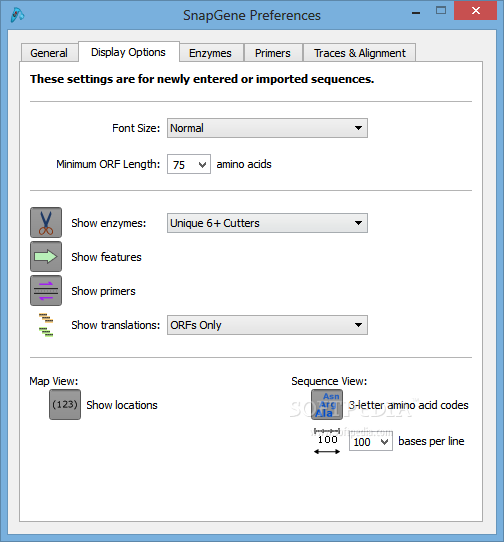Click the amino acids text

244,164
